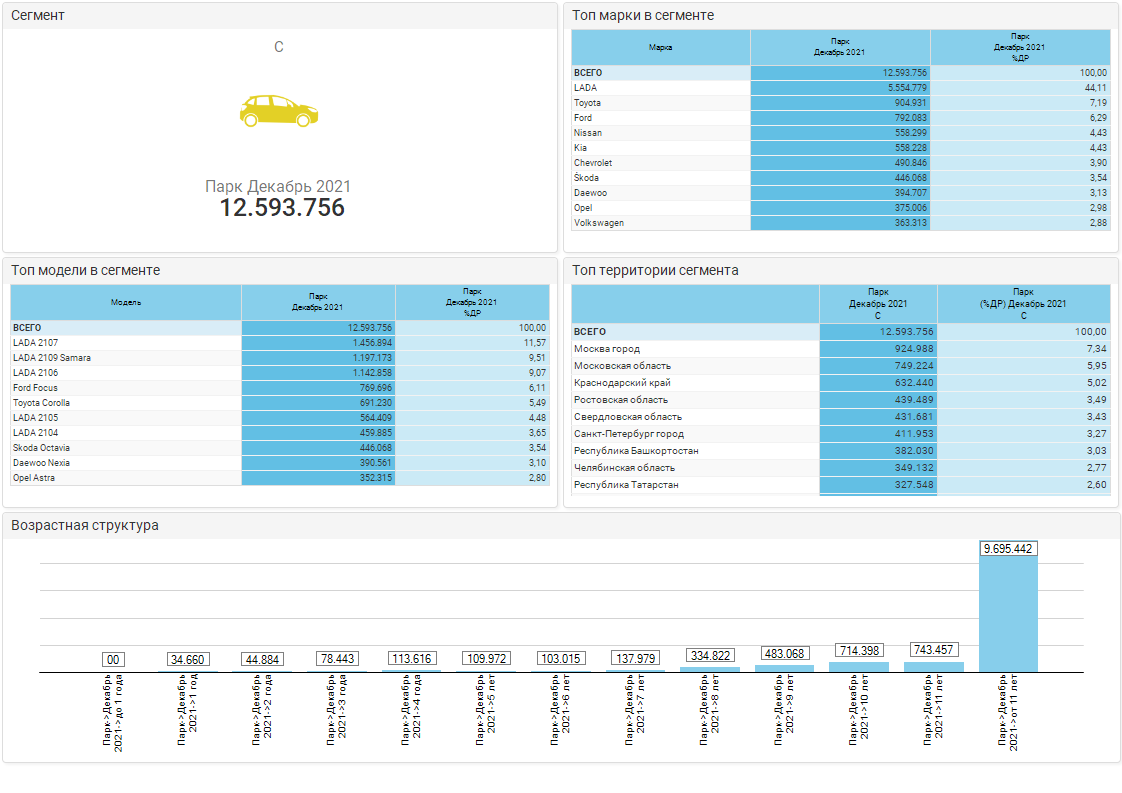
Task: Click the bar labeled 743.457
Action: [933, 666]
